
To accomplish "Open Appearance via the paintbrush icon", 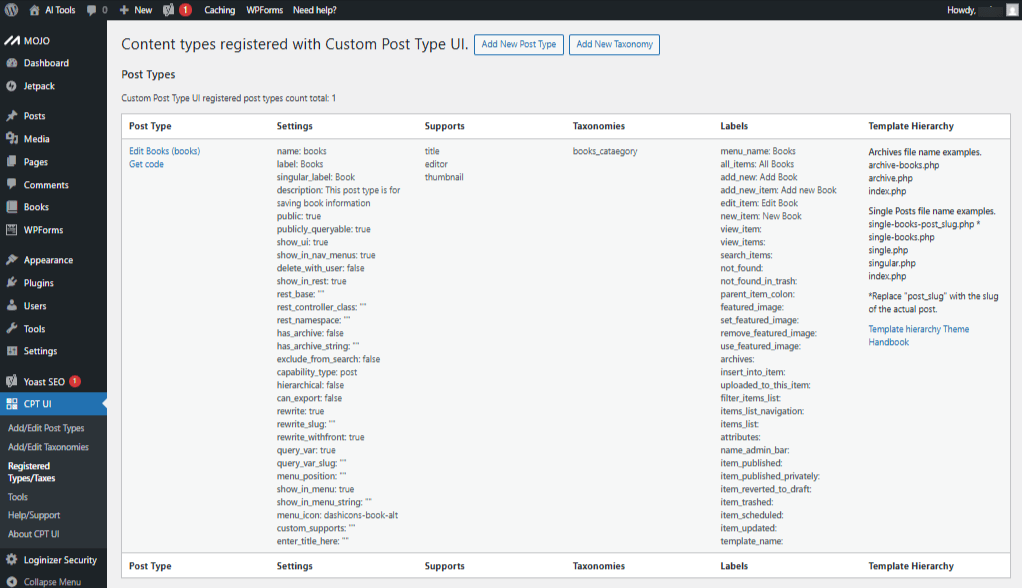I will point(11,260).
